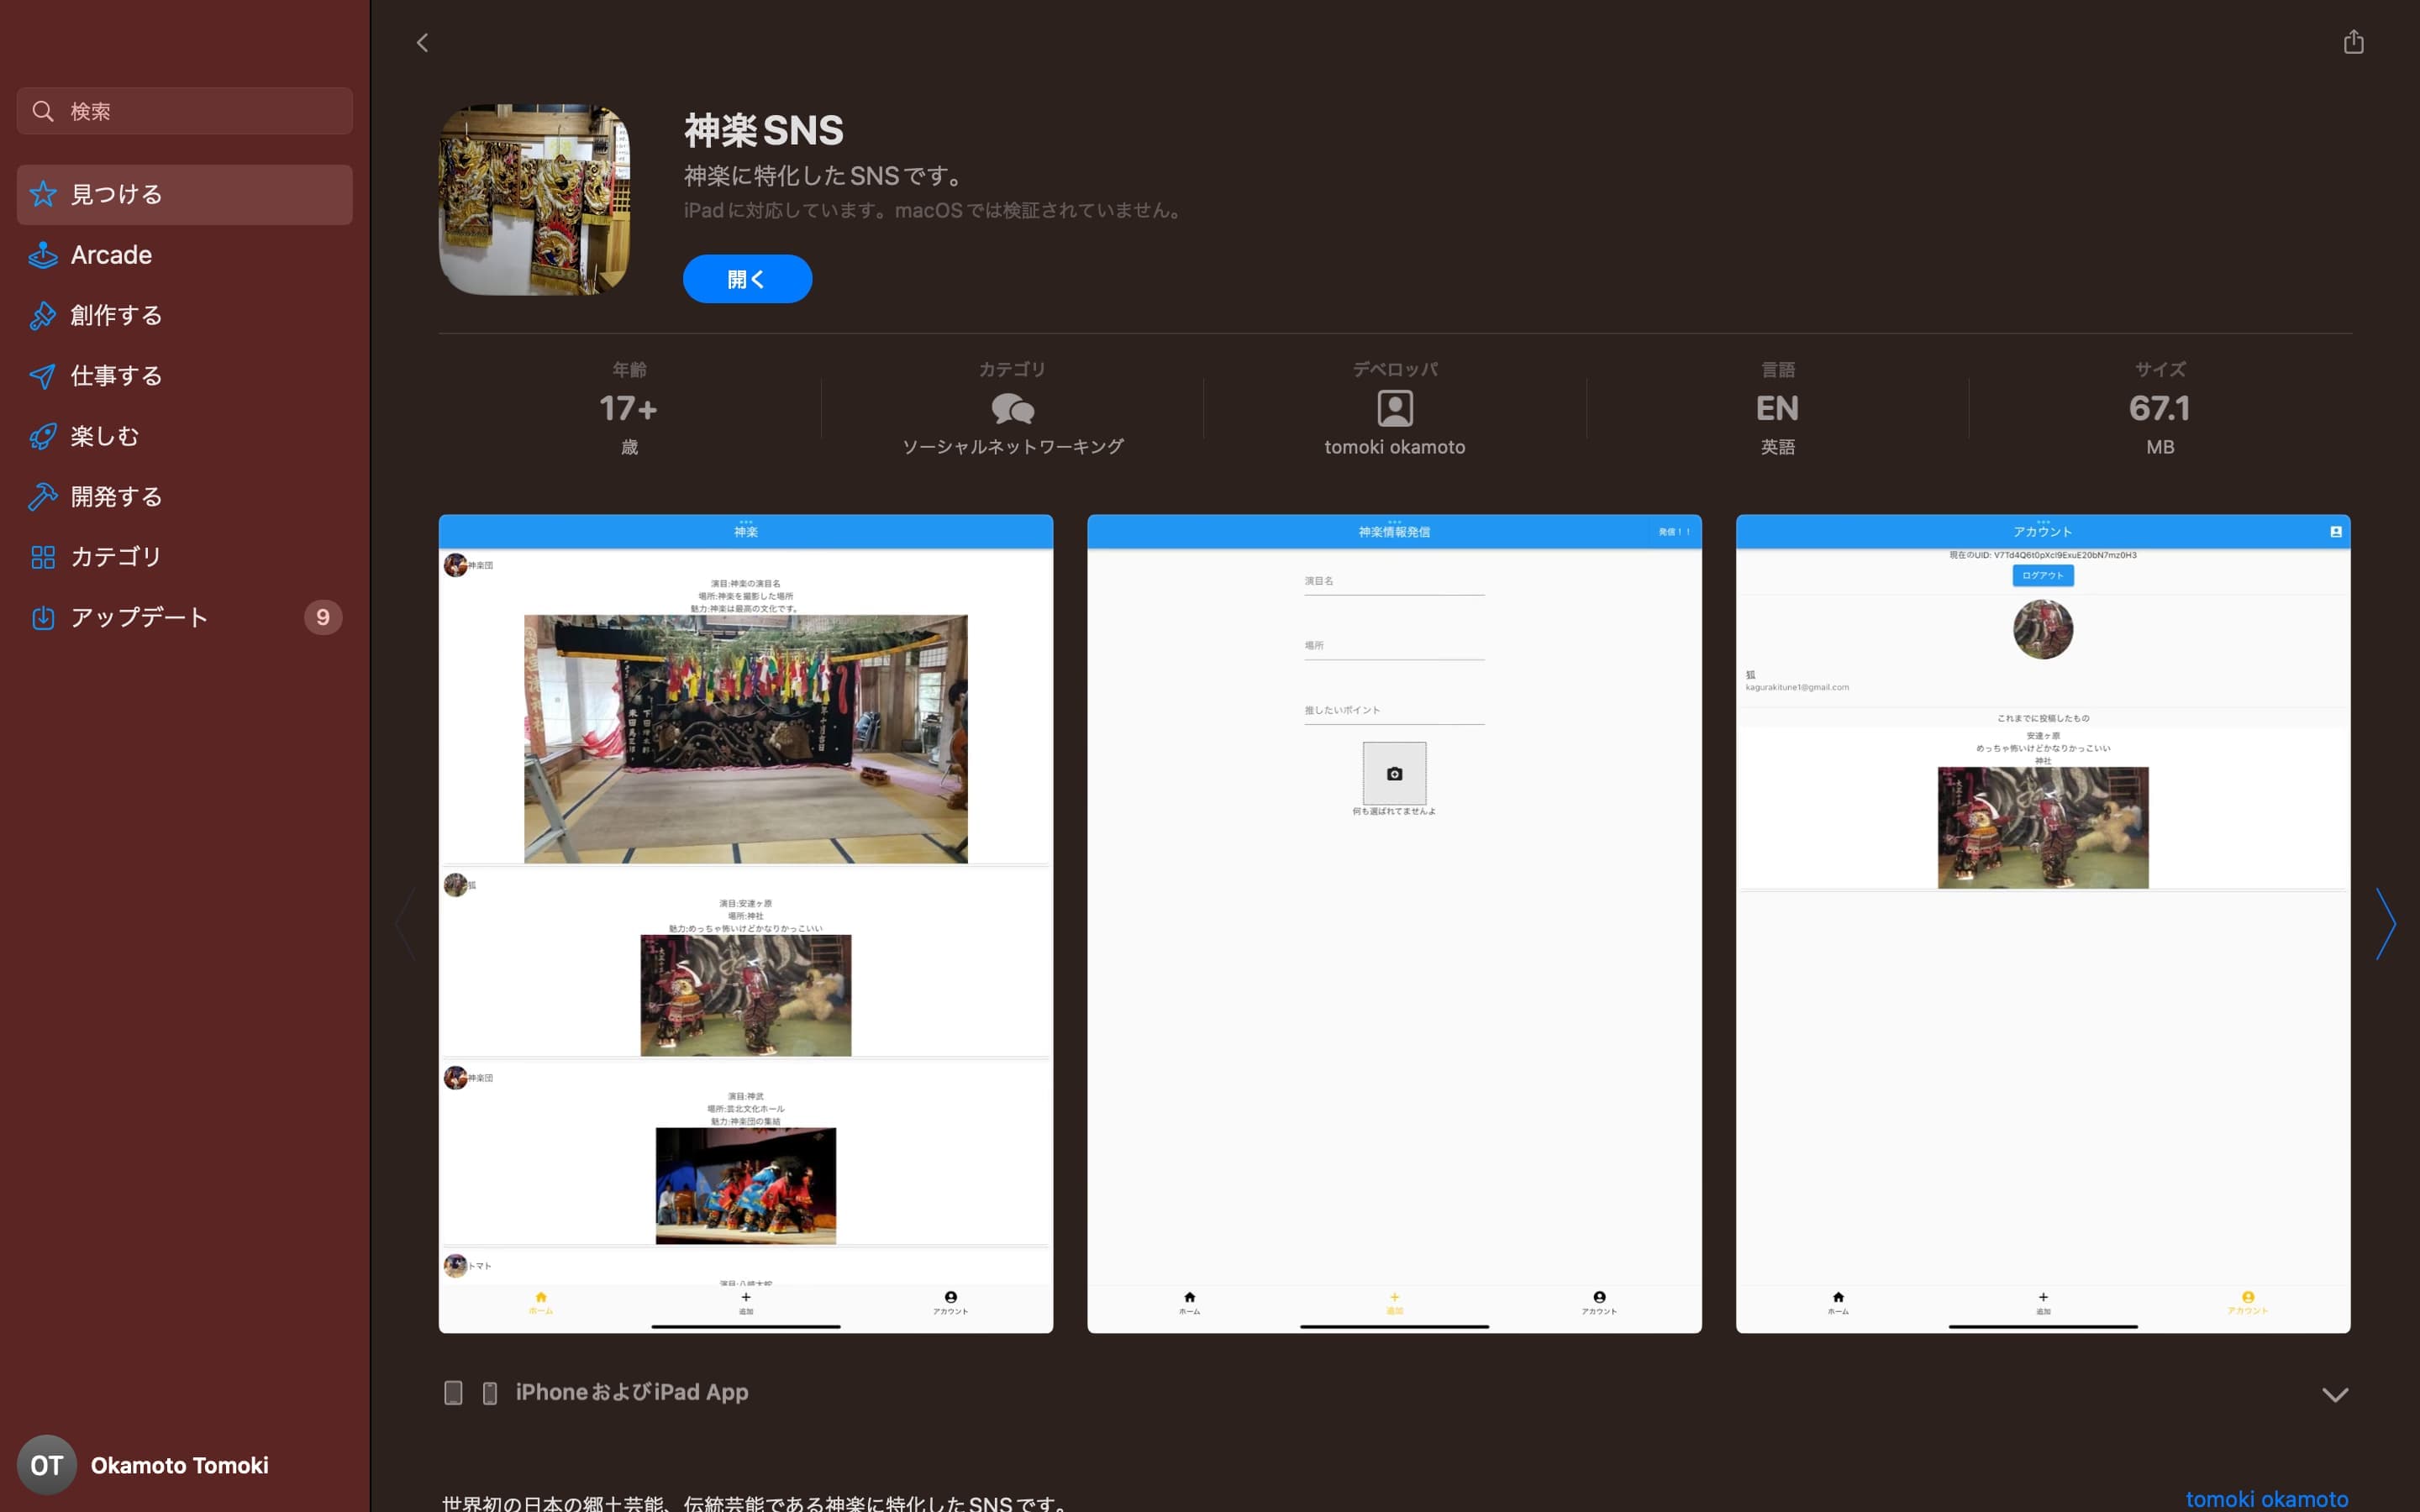Screen dimensions: 2420x1512
Task: Click developer name tomoki okamoto in info row
Action: (x=1394, y=447)
